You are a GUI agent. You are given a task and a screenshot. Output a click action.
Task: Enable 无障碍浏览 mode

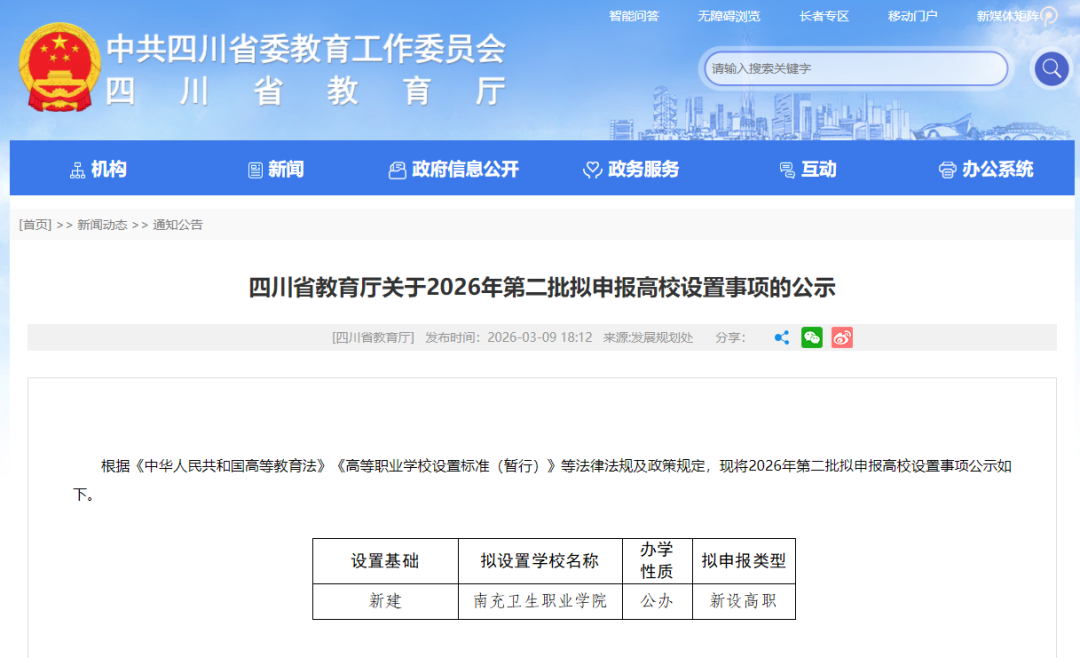point(729,16)
